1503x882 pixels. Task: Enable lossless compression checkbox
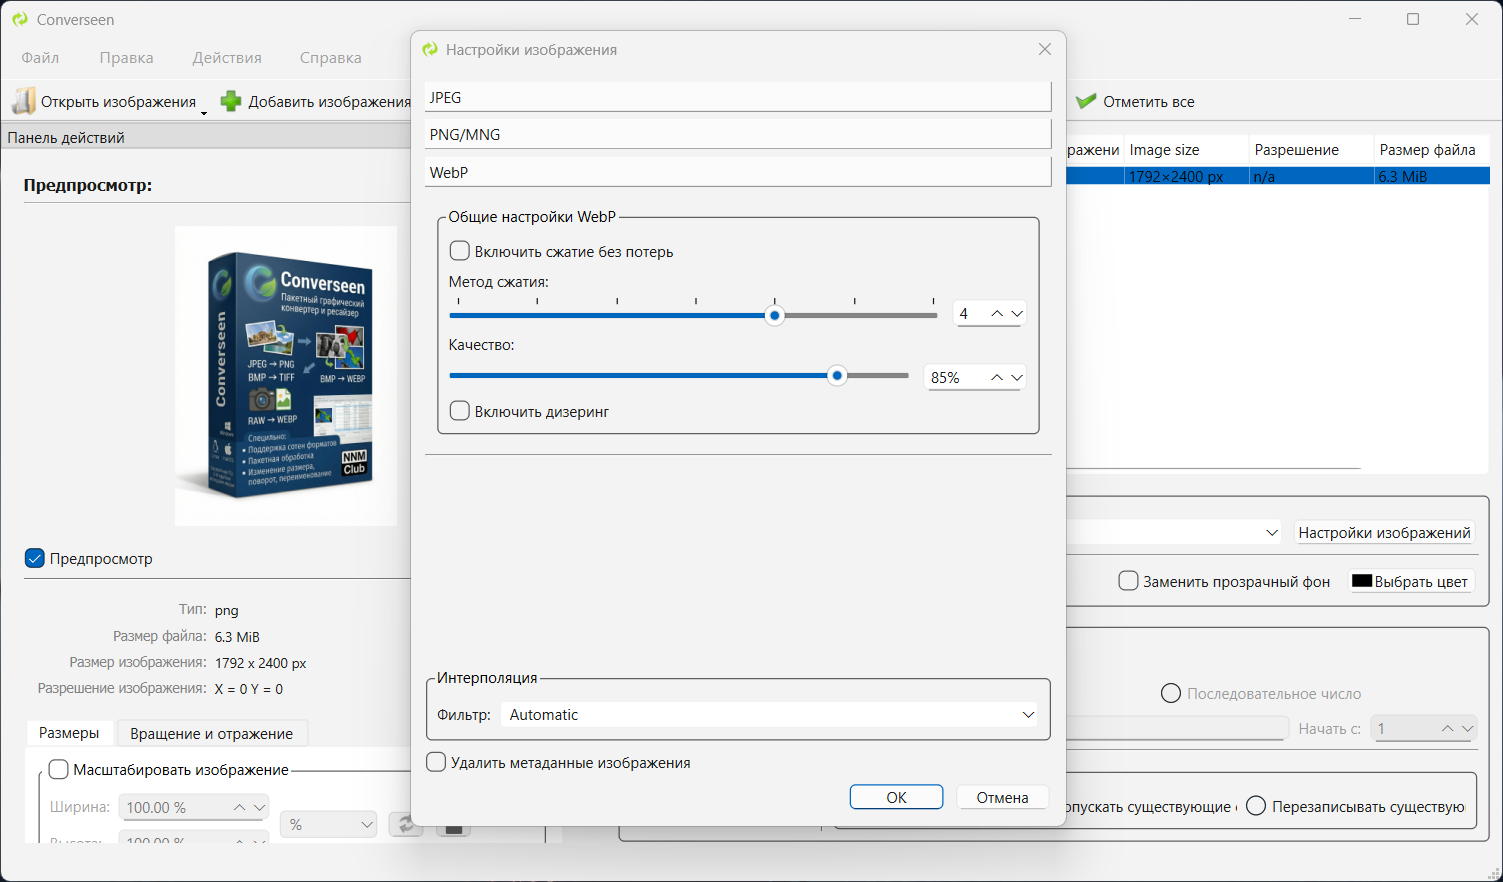[x=460, y=251]
